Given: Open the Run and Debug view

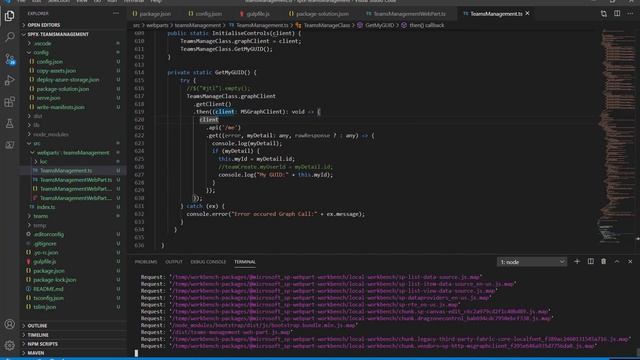Looking at the screenshot, I should [x=9, y=80].
